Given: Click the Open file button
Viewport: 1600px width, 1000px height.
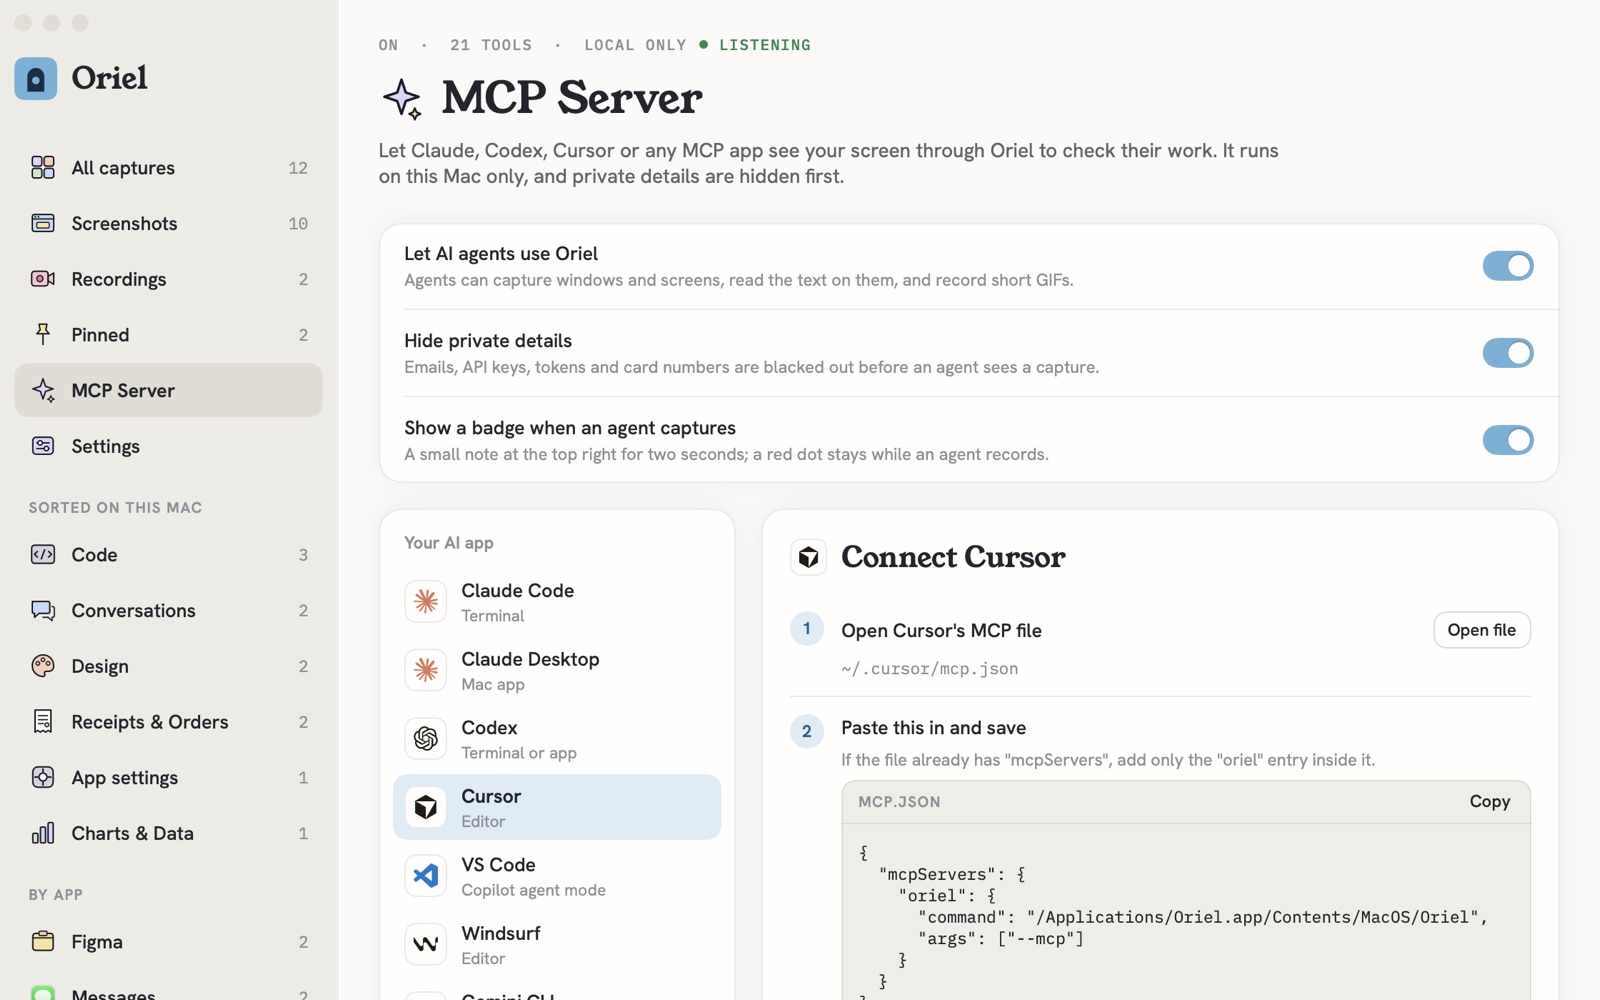Looking at the screenshot, I should pos(1482,630).
